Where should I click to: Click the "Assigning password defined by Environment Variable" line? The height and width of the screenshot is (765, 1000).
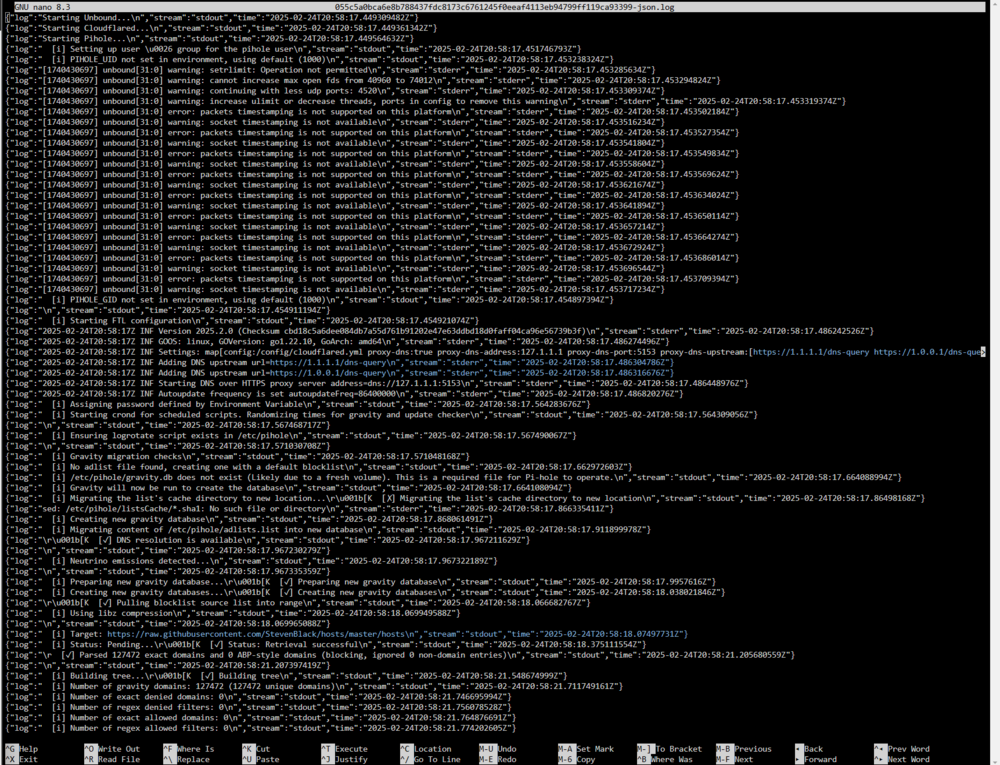298,404
